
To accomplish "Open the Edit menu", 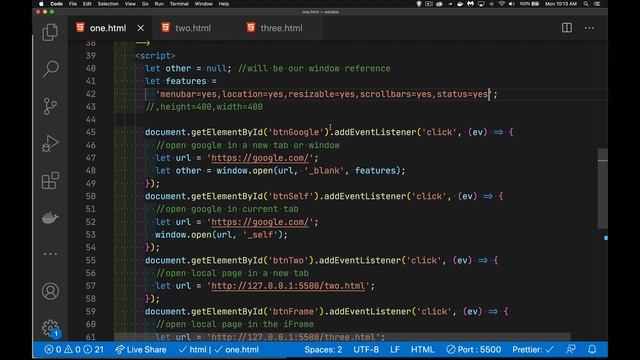I will coord(87,4).
